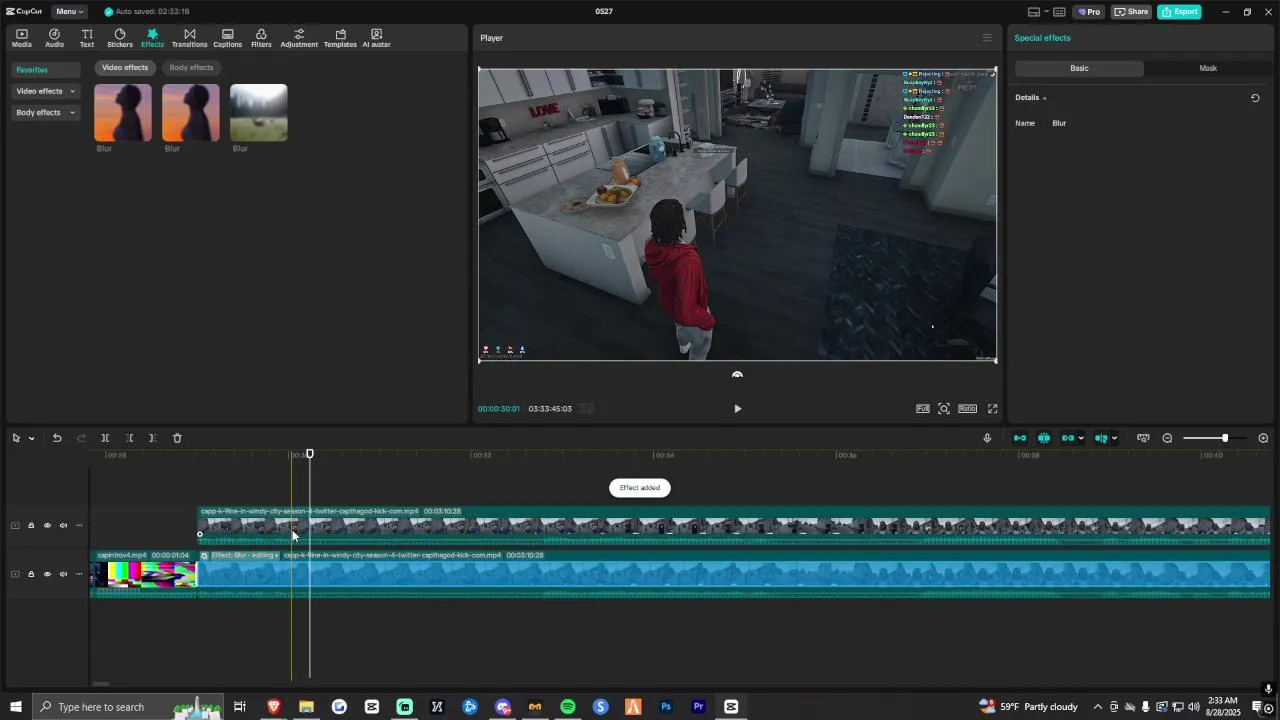Switch to the Body effects tab
The height and width of the screenshot is (720, 1280).
point(191,68)
